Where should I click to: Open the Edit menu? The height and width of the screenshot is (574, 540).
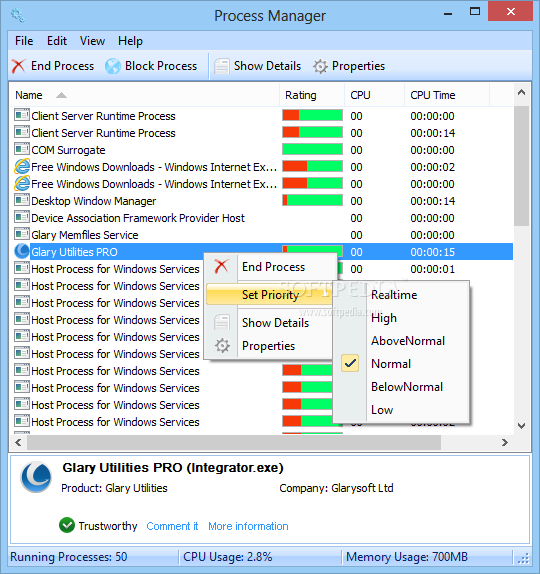tap(57, 41)
